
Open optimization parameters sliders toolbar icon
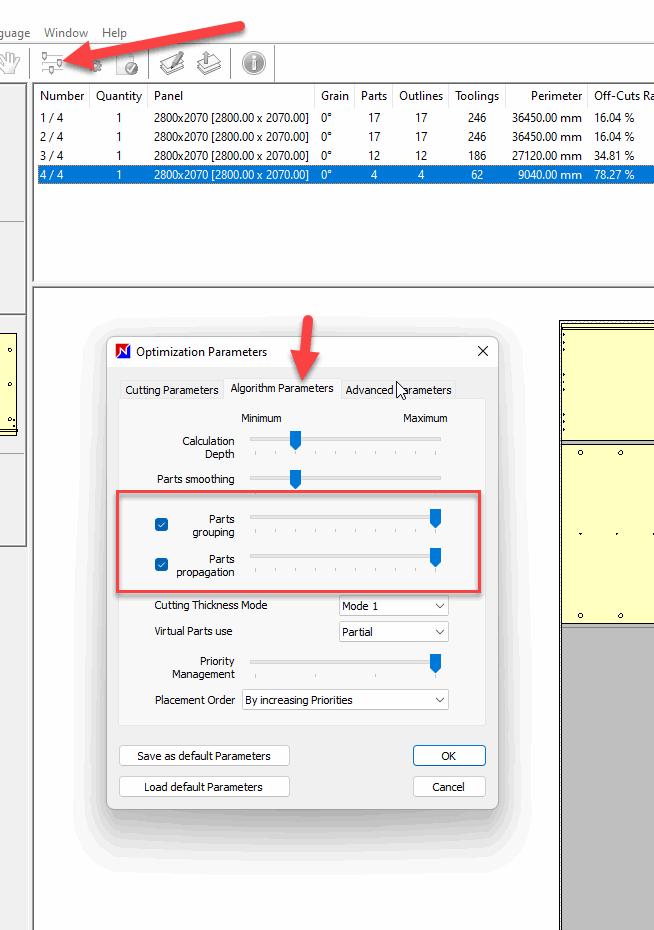(x=52, y=63)
